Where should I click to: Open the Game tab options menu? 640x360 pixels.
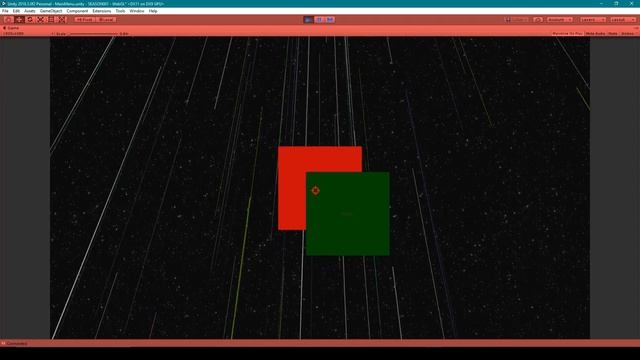pyautogui.click(x=636, y=28)
